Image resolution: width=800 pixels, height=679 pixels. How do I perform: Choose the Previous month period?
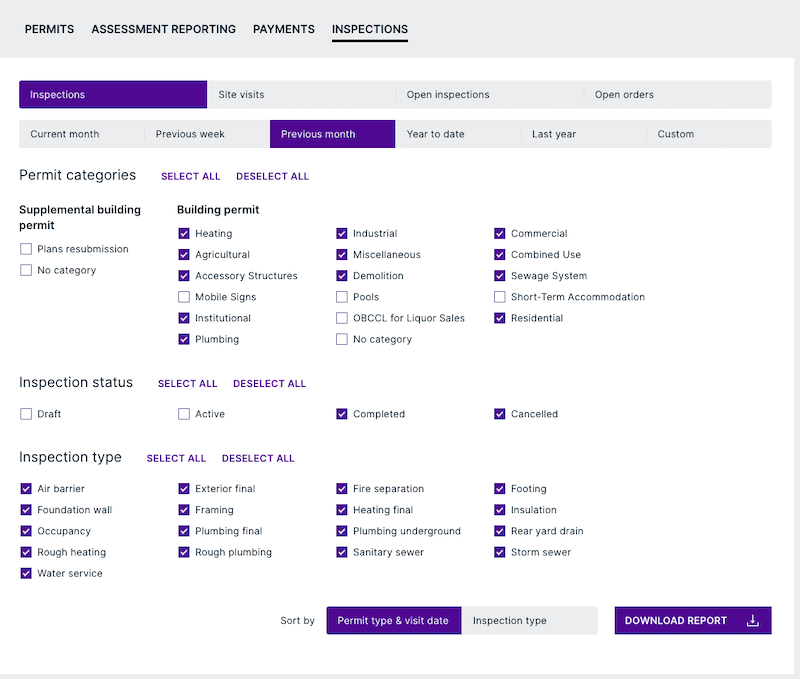(332, 134)
